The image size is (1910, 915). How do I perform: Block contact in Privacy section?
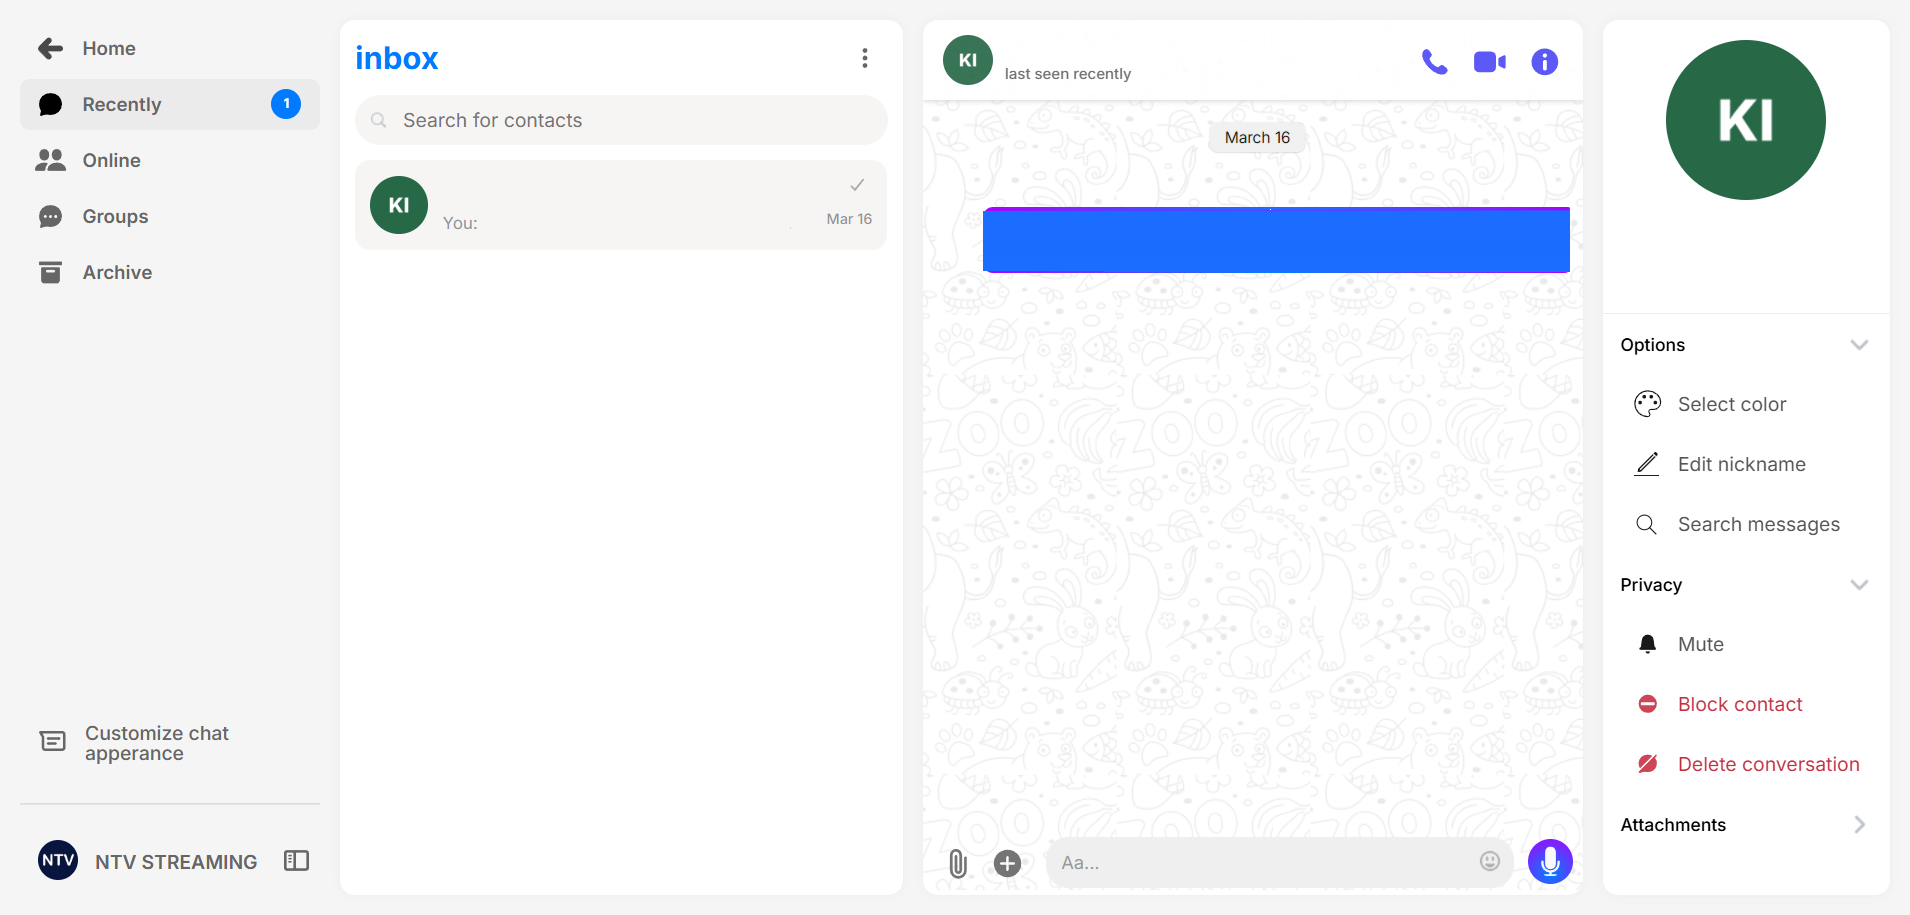coord(1739,705)
